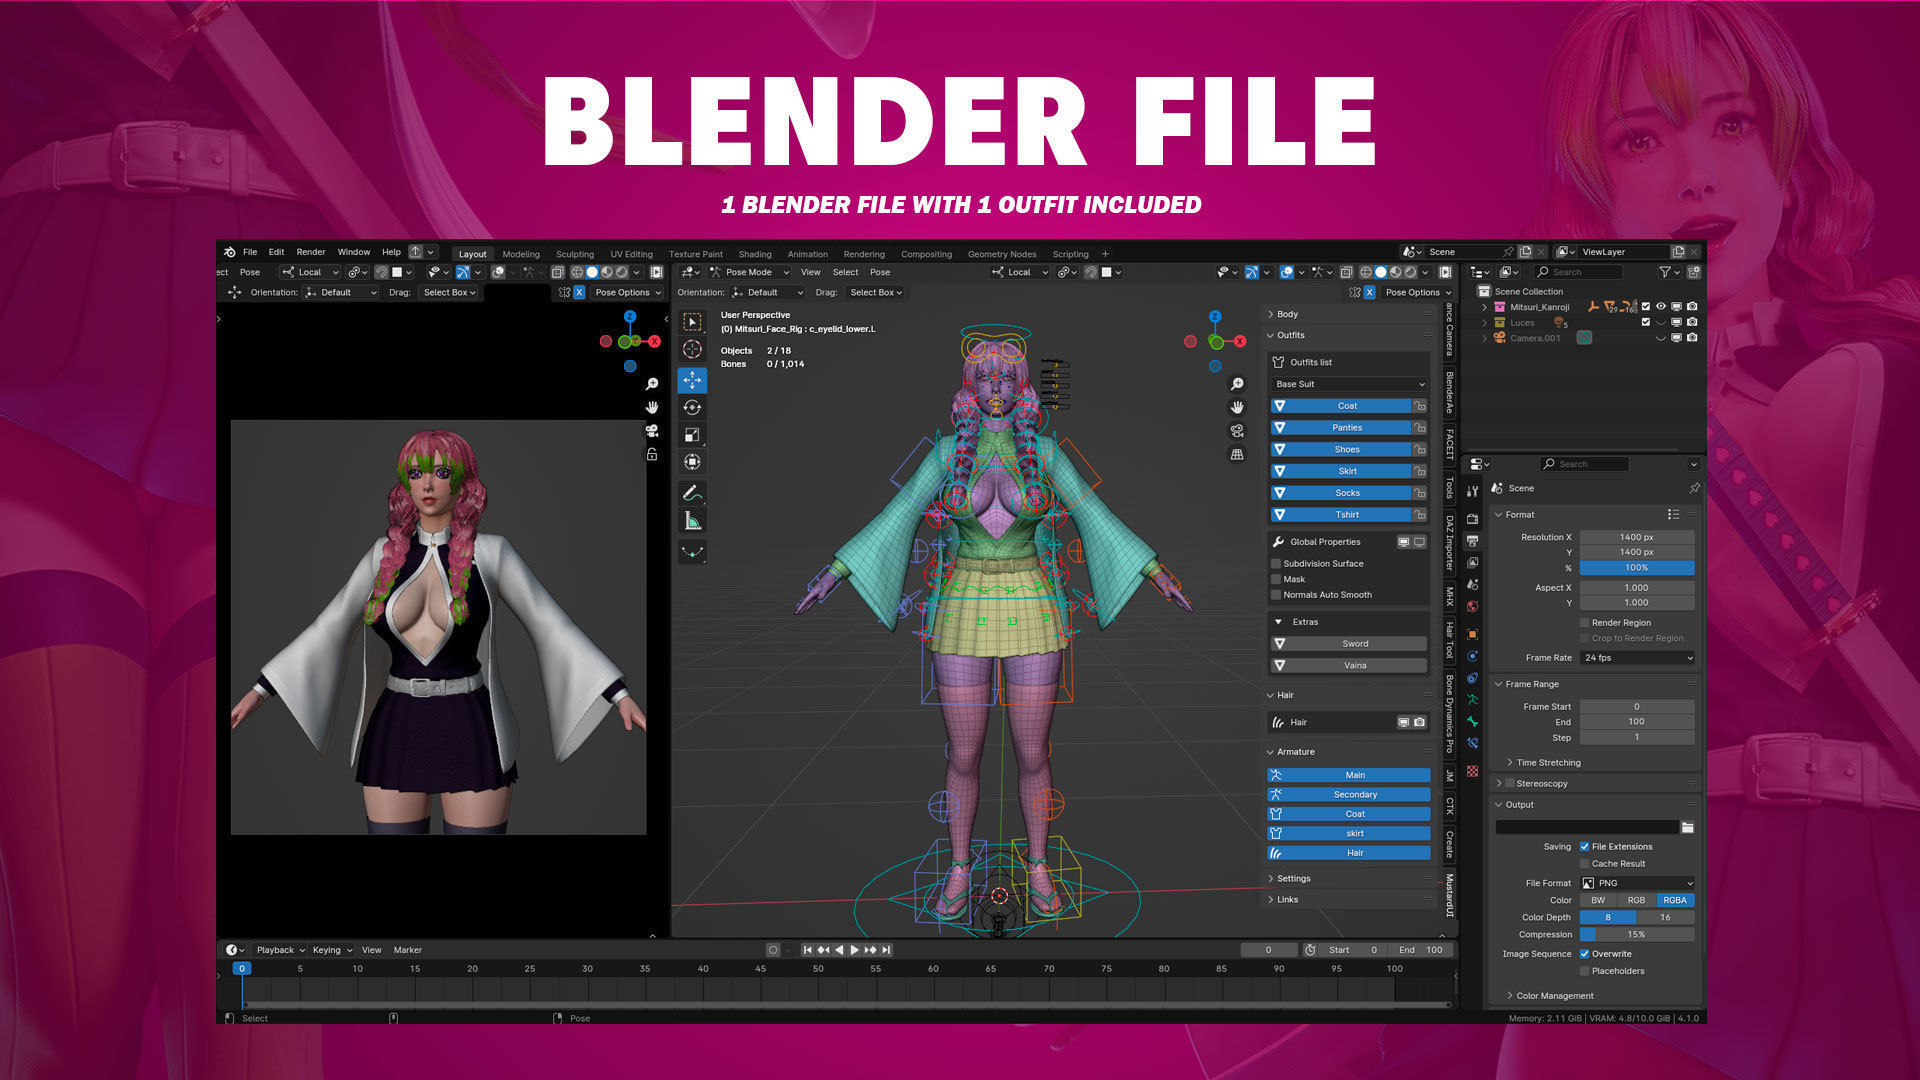
Task: Open the Geometry Nodes workspace tab
Action: (1002, 254)
